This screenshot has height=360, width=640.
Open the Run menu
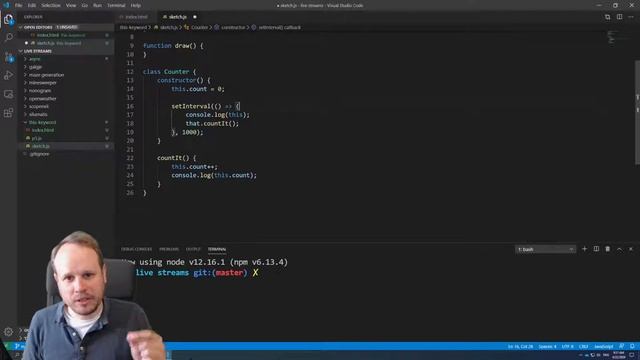coord(97,5)
